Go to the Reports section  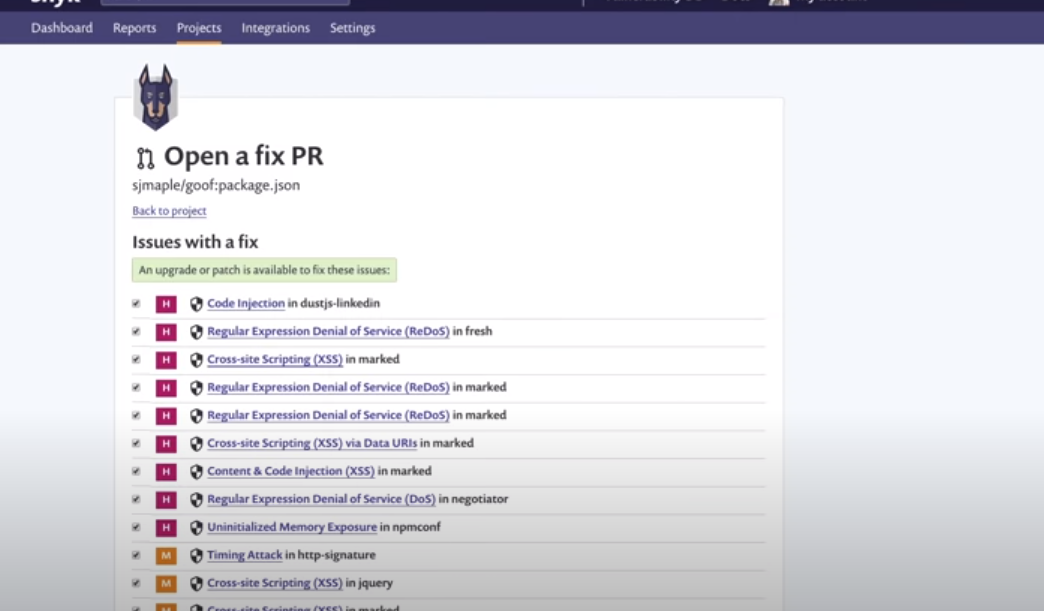point(134,28)
